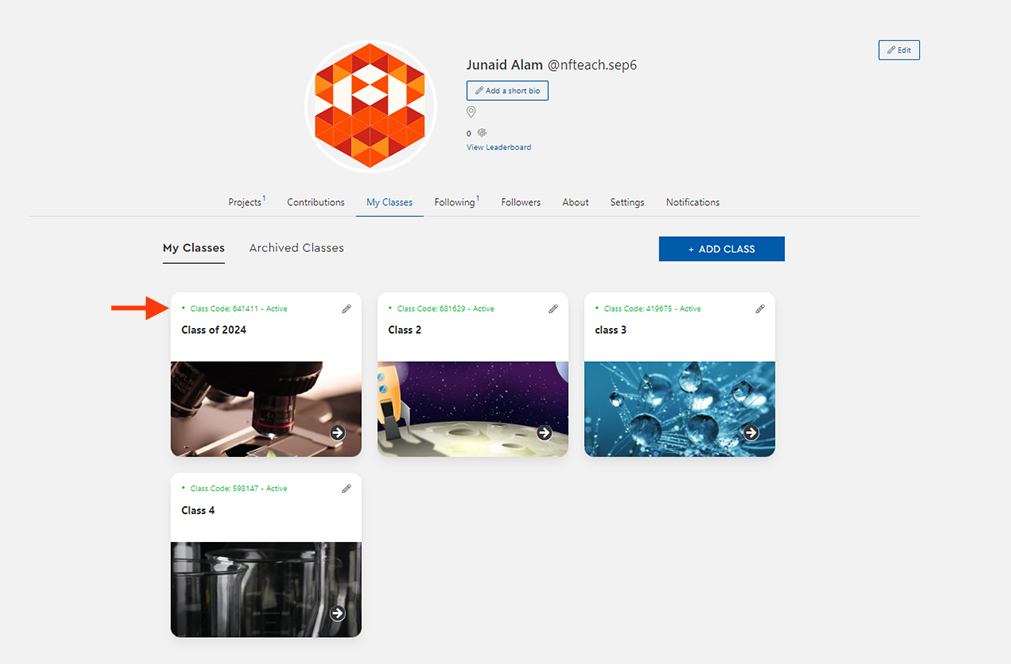
Task: Click "Class Code: 598147 - Active" text
Action: [x=239, y=489]
